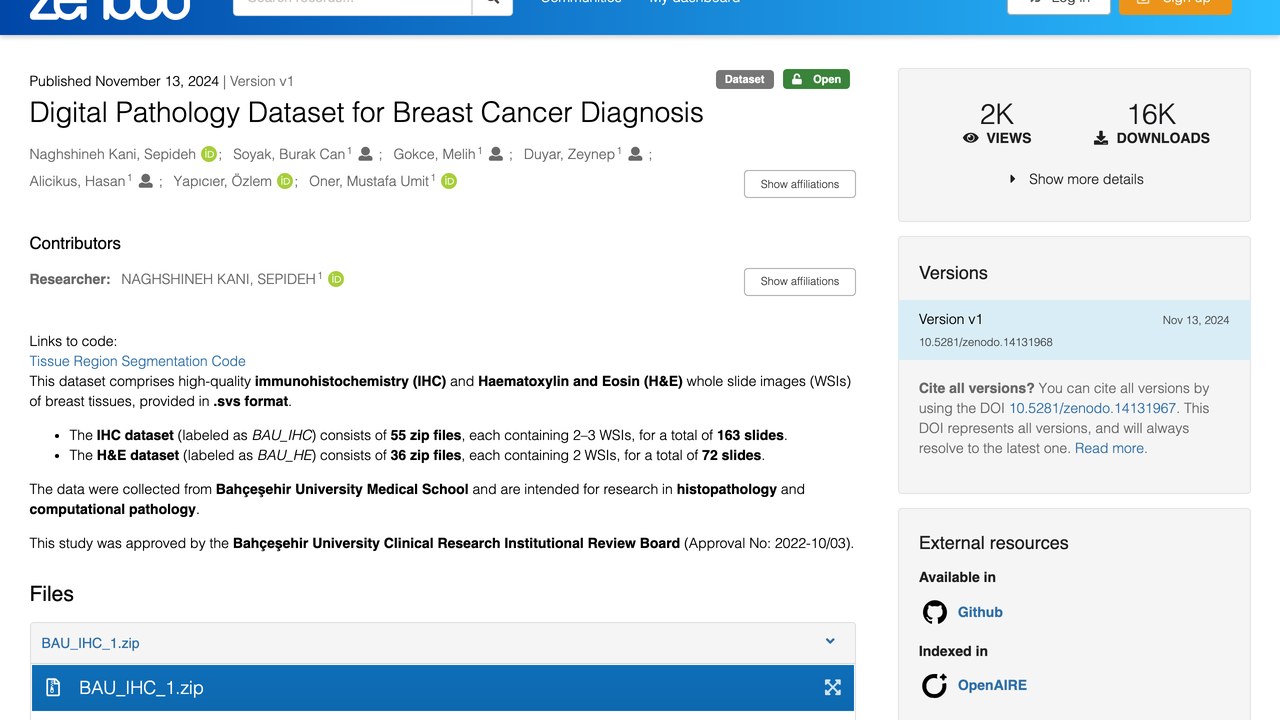Click the person icon beside Duyar, Zeynep
Screen dimensions: 1280x720
(635, 154)
